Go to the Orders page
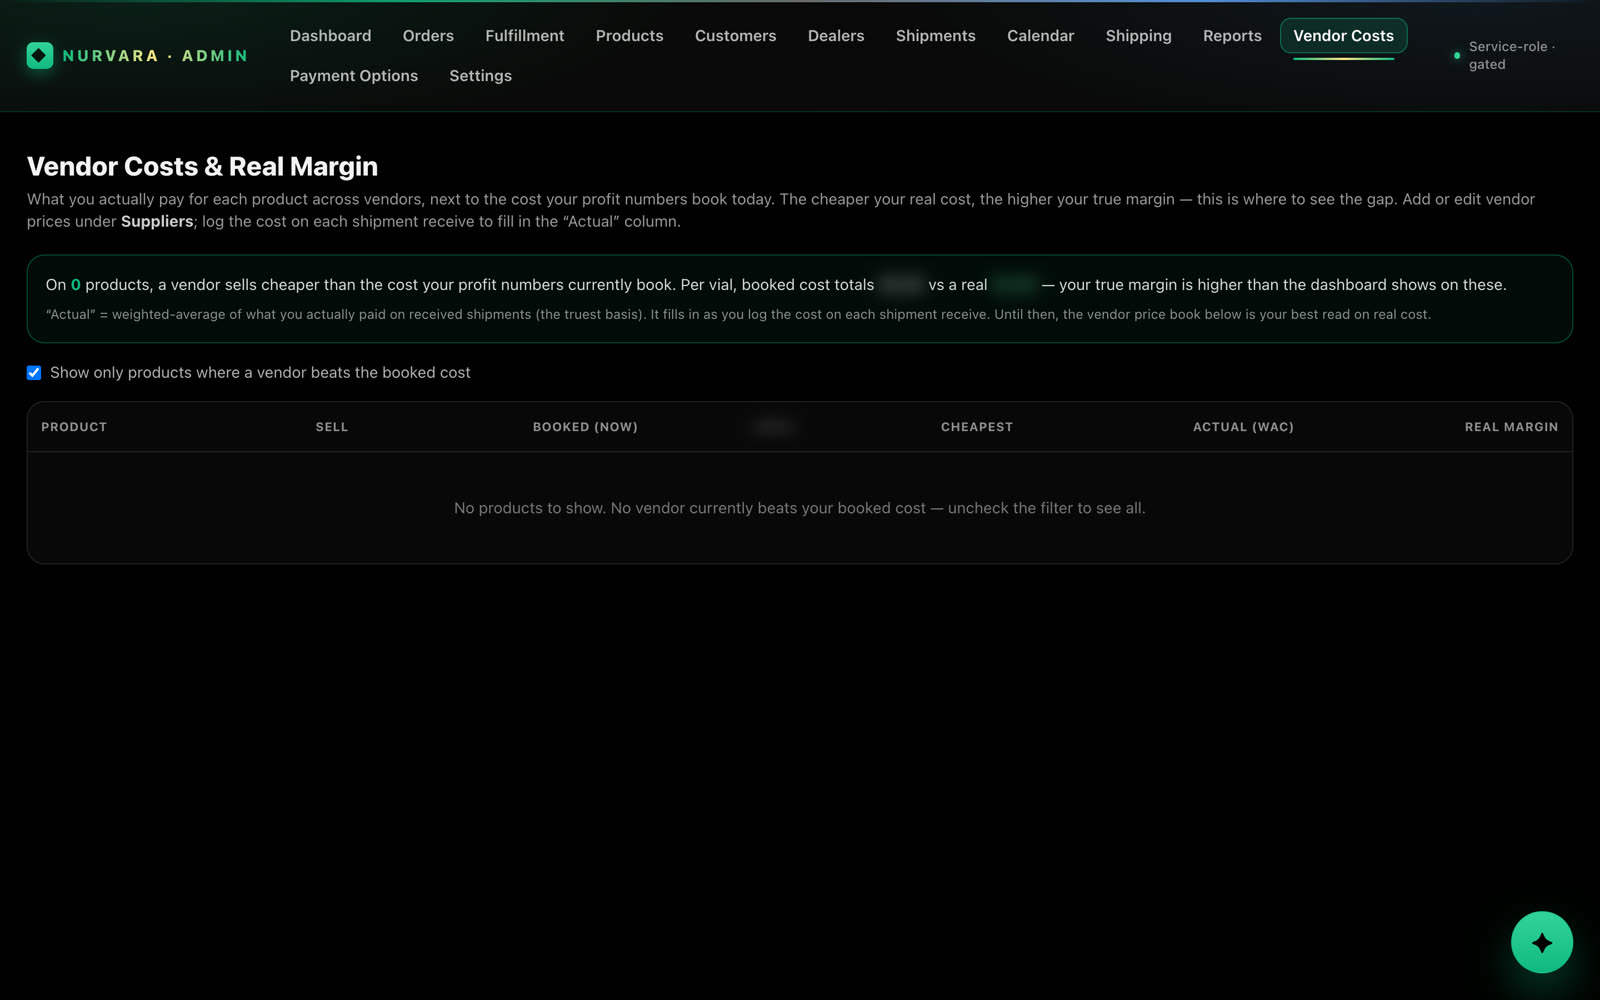The height and width of the screenshot is (1000, 1600). 428,36
